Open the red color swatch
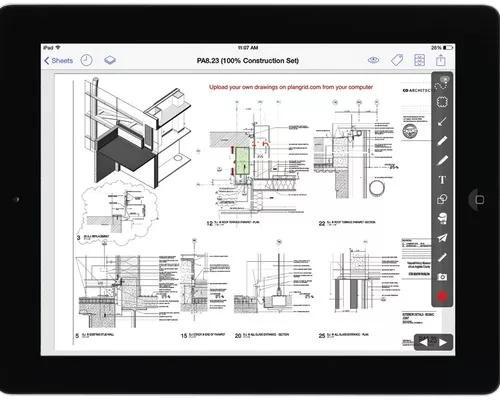 [442, 296]
